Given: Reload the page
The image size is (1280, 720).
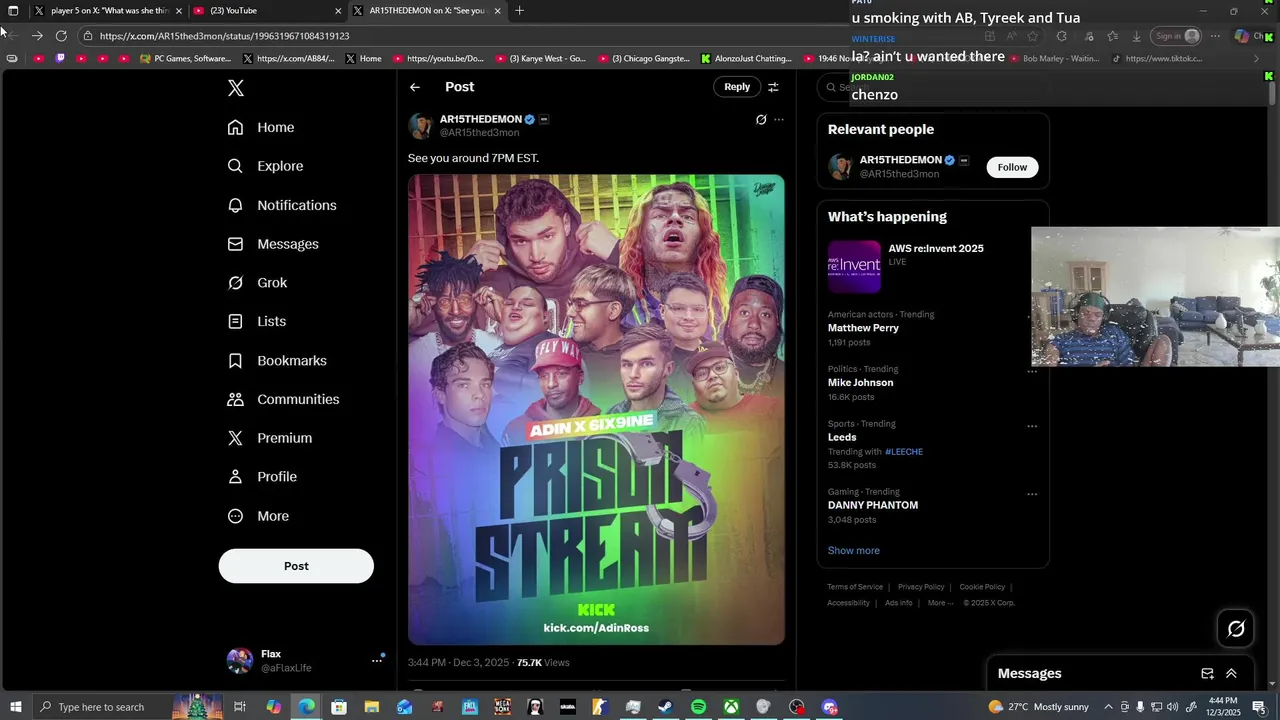Looking at the screenshot, I should [x=61, y=36].
